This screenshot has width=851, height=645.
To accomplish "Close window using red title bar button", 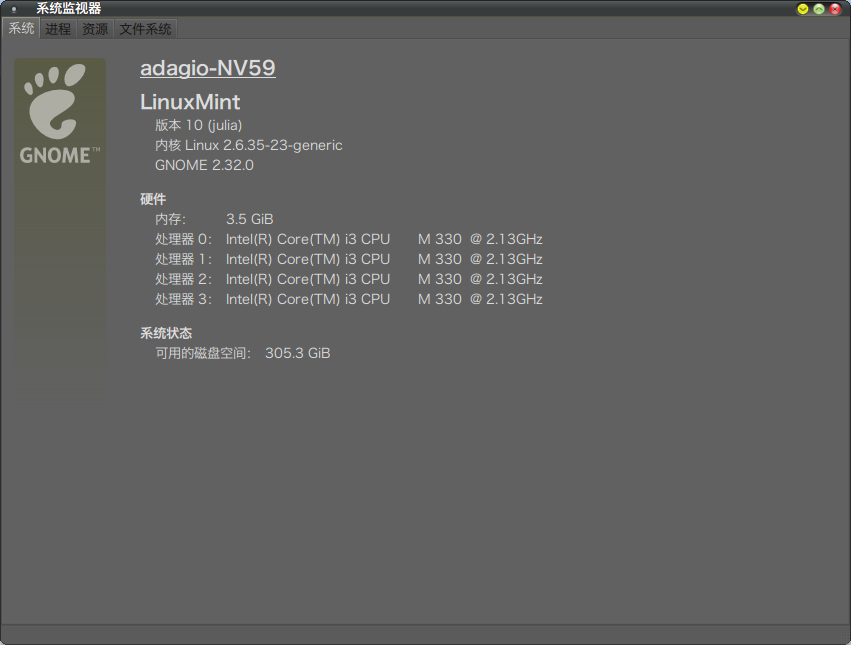I will tap(835, 9).
